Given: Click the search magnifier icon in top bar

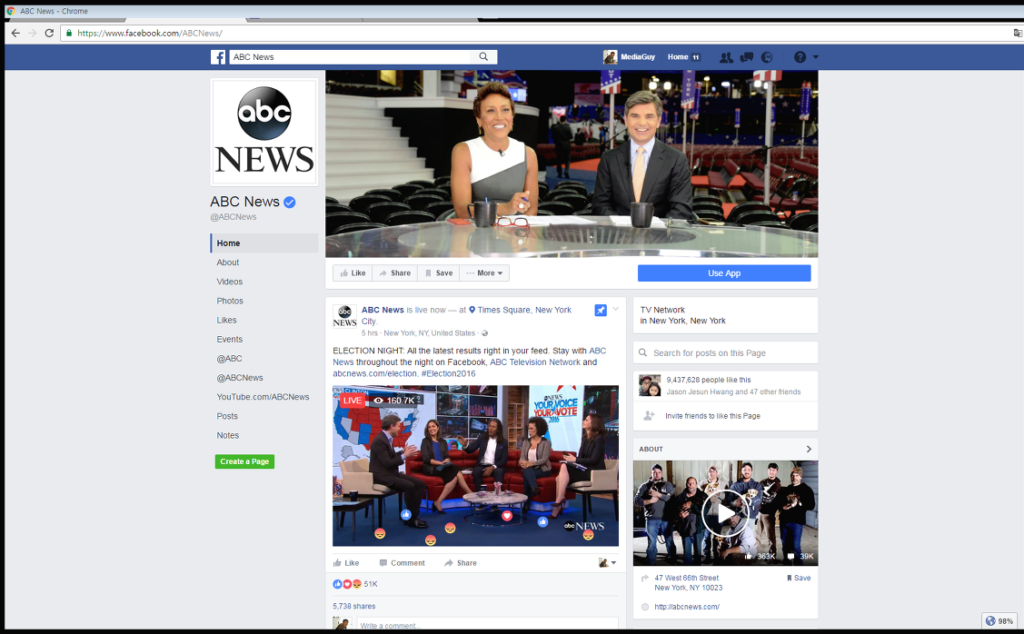Looking at the screenshot, I should [483, 57].
